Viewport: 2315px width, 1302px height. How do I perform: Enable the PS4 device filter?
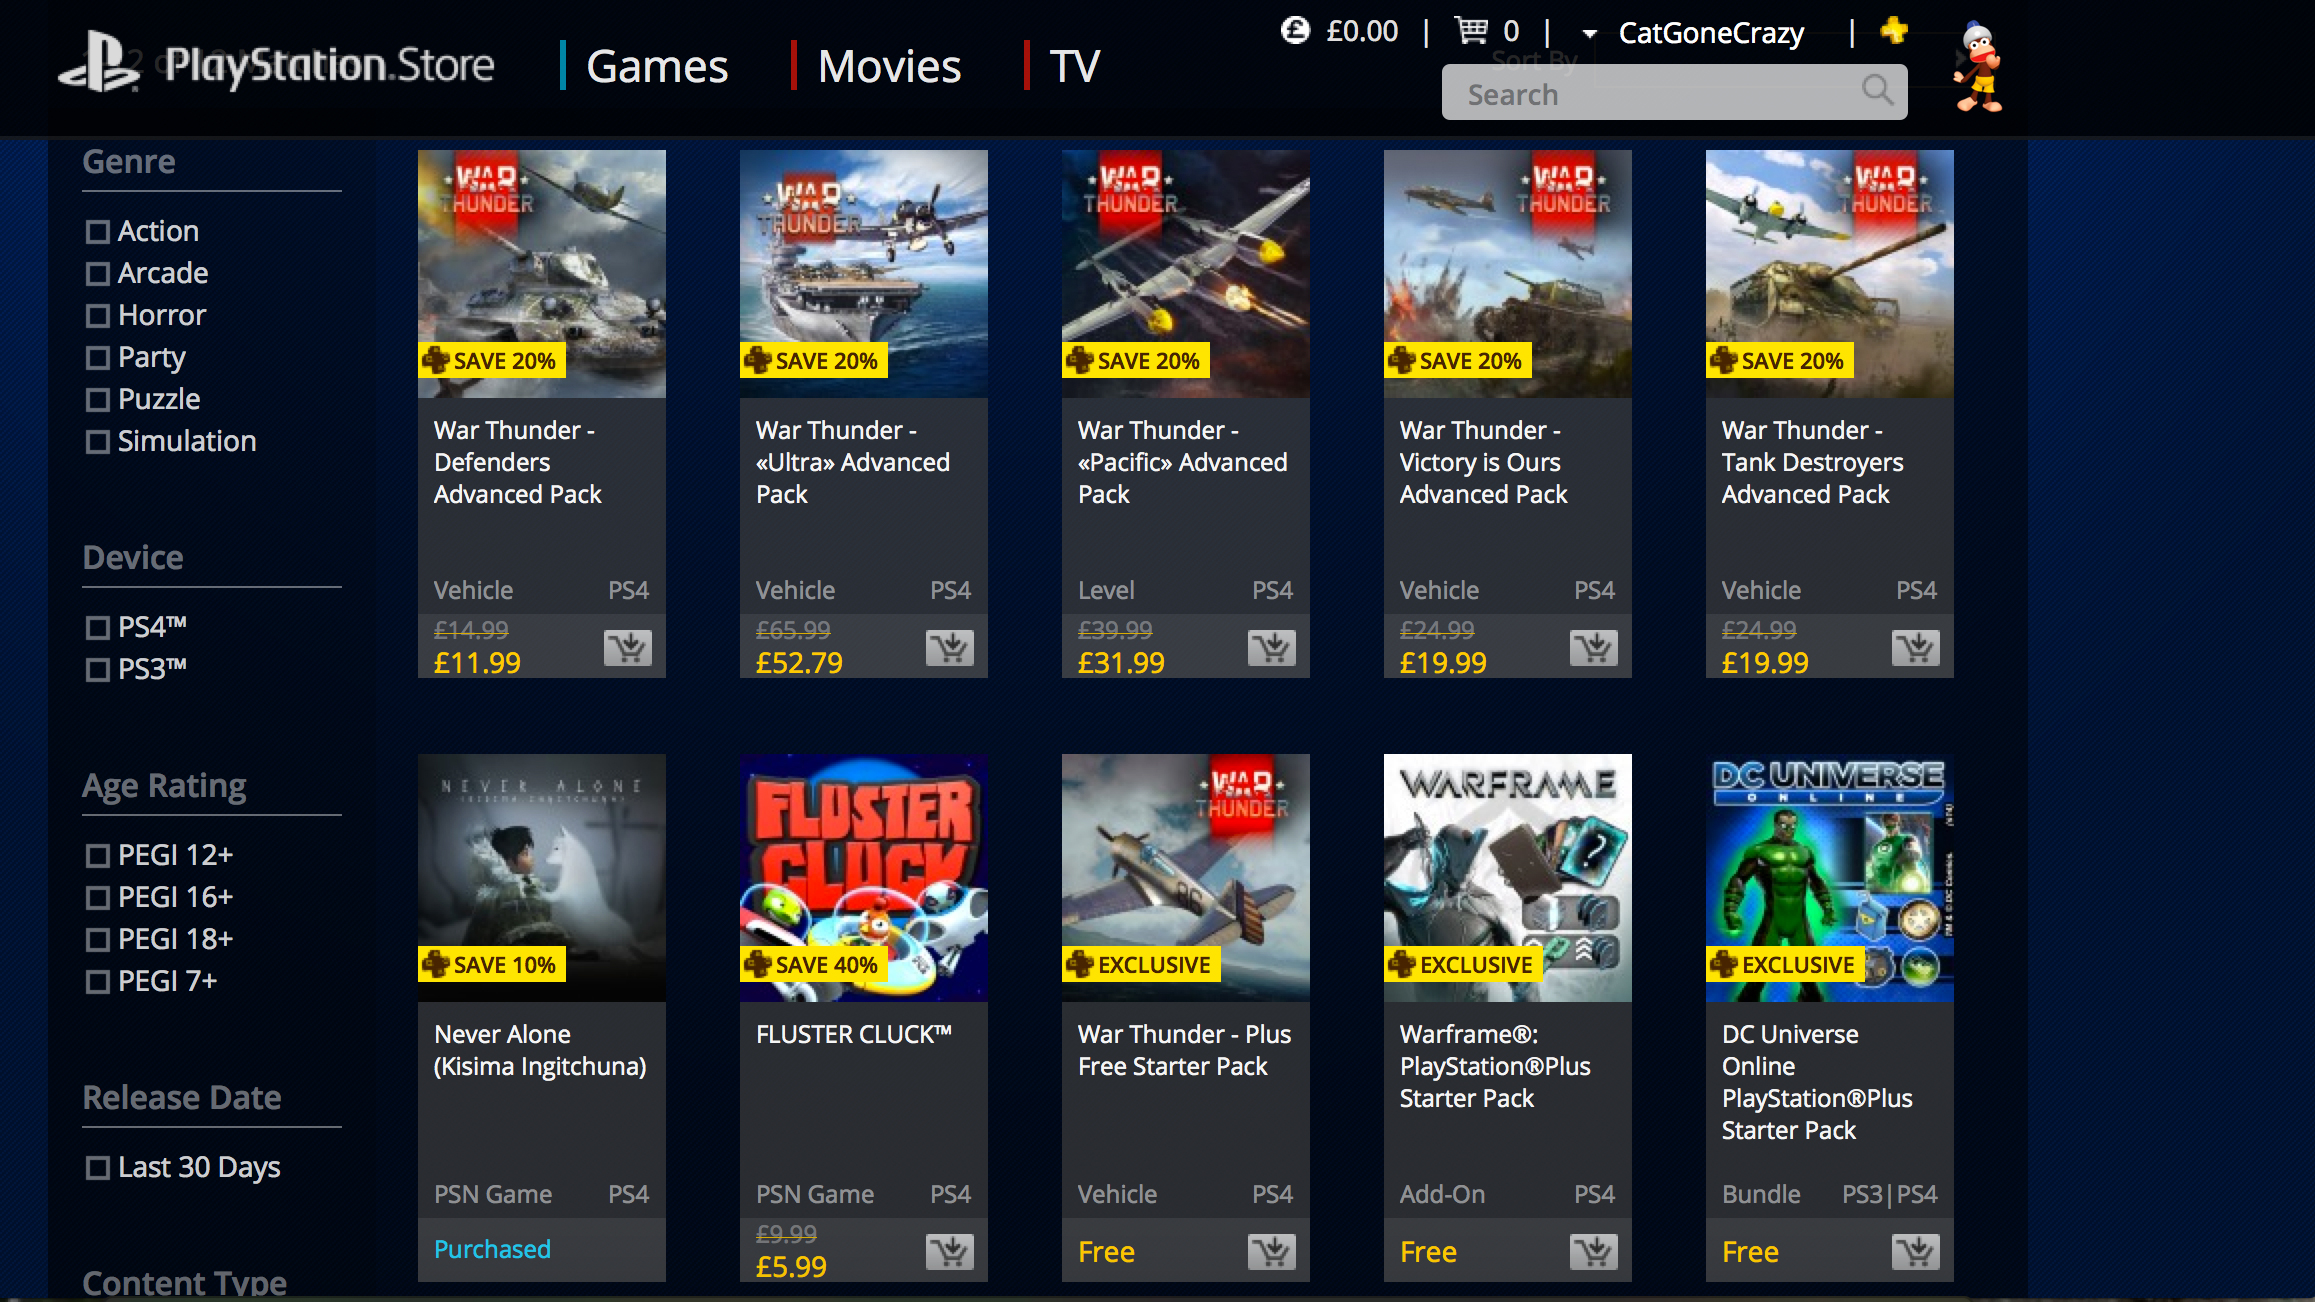(x=97, y=628)
